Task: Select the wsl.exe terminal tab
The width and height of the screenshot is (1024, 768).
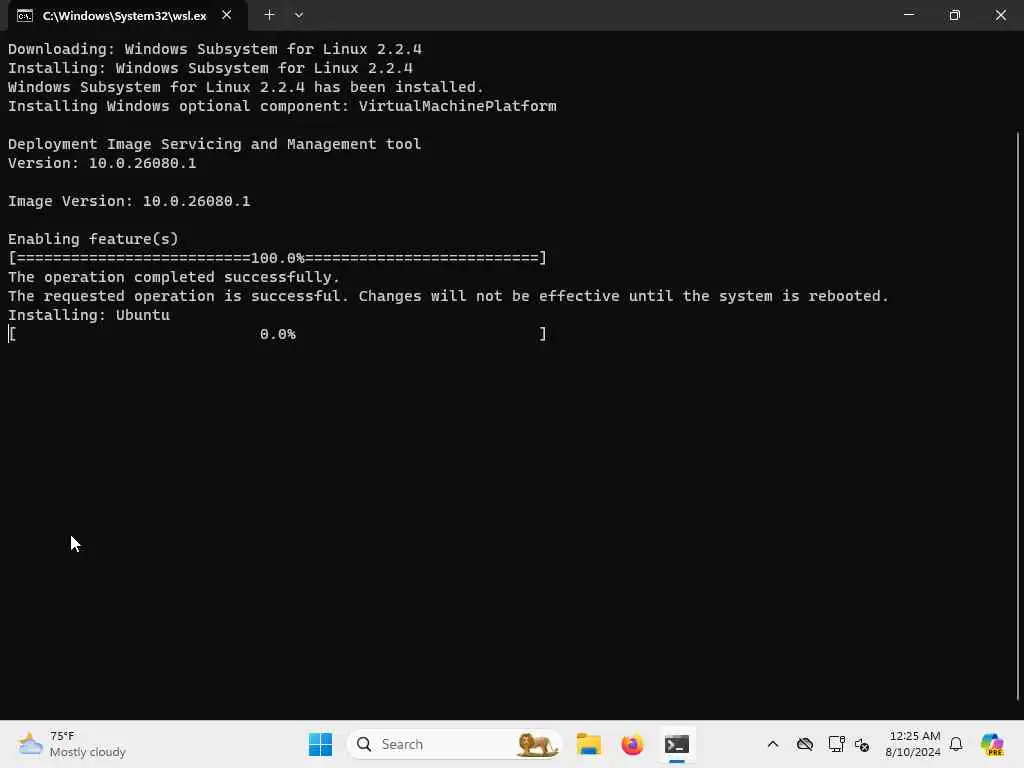Action: [x=127, y=16]
